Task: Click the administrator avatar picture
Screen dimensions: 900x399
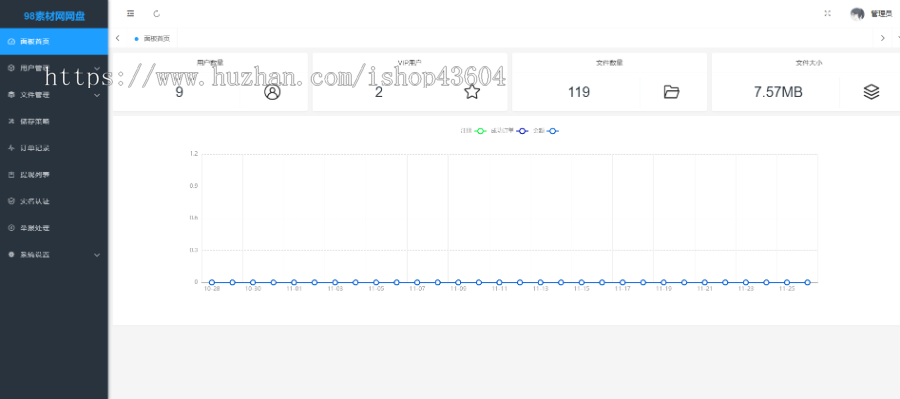Action: pyautogui.click(x=857, y=14)
